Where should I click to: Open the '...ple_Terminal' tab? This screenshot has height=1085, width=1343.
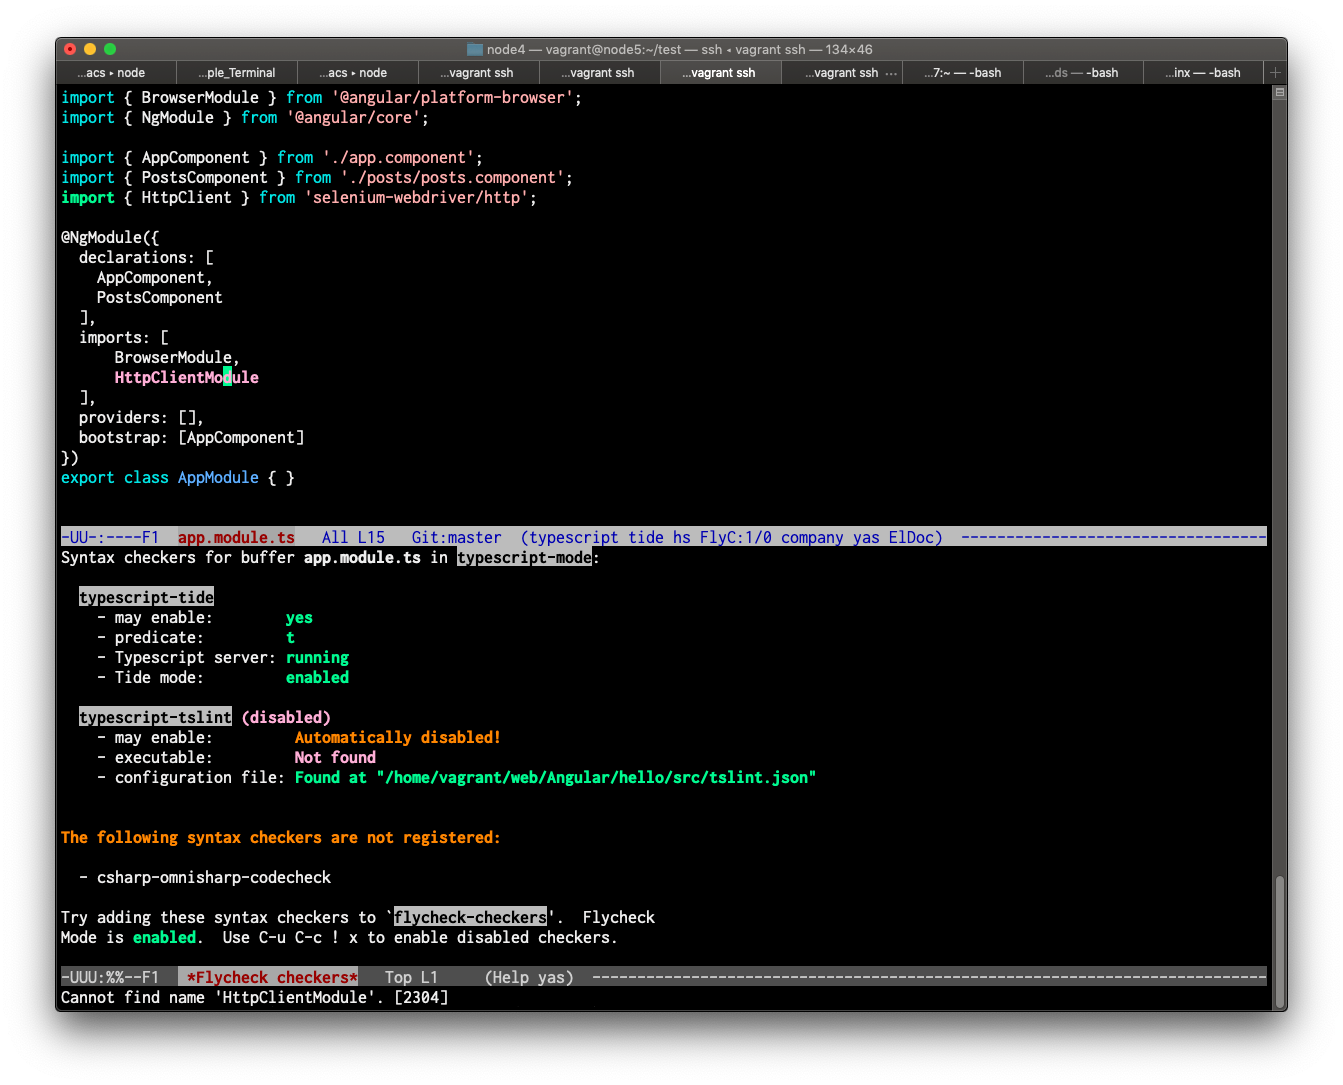click(237, 73)
